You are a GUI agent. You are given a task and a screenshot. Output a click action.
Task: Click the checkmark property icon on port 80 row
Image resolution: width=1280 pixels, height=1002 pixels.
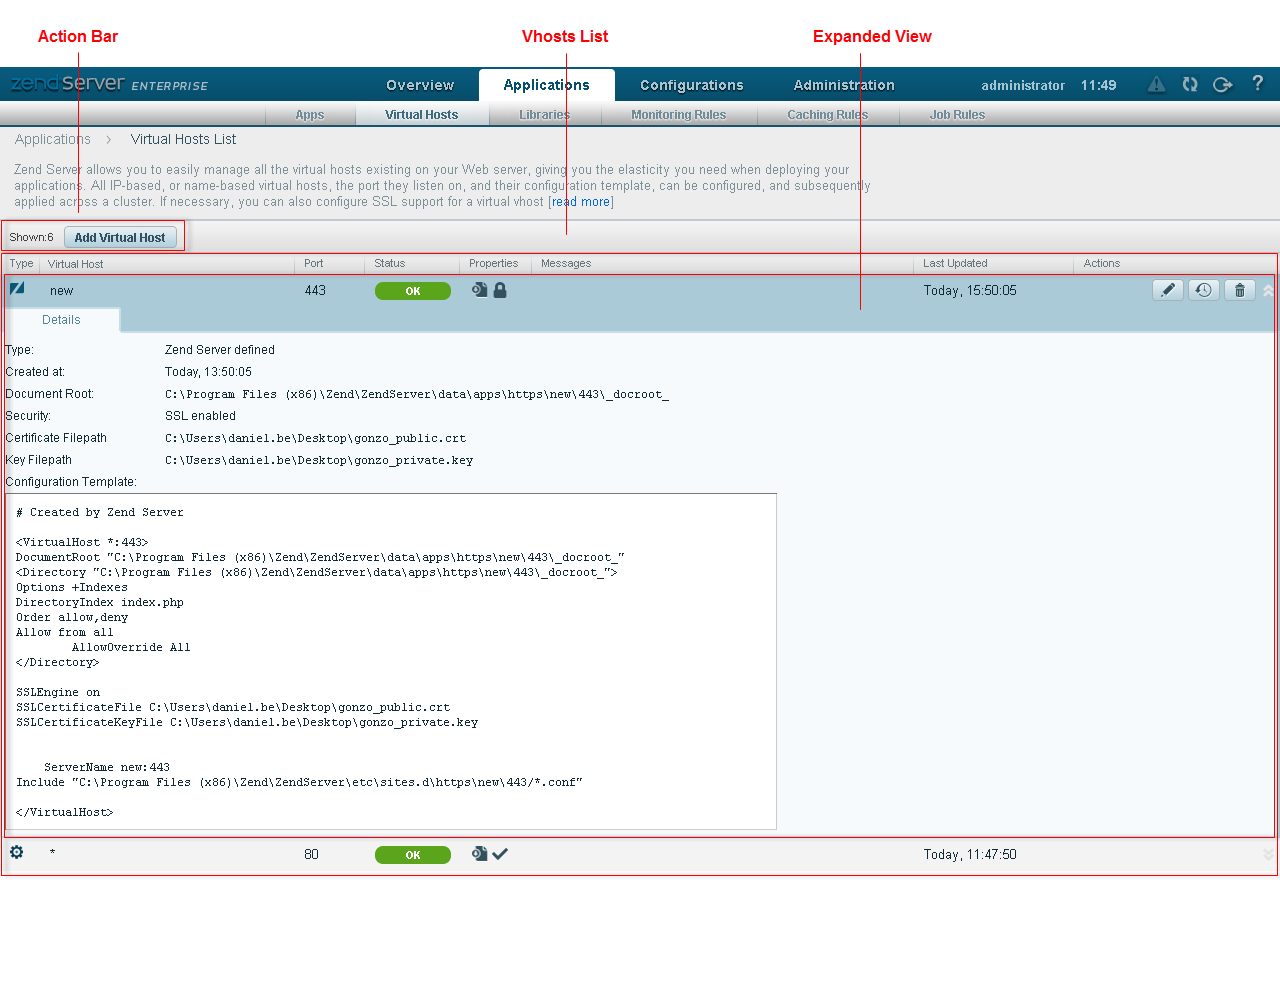pos(500,854)
